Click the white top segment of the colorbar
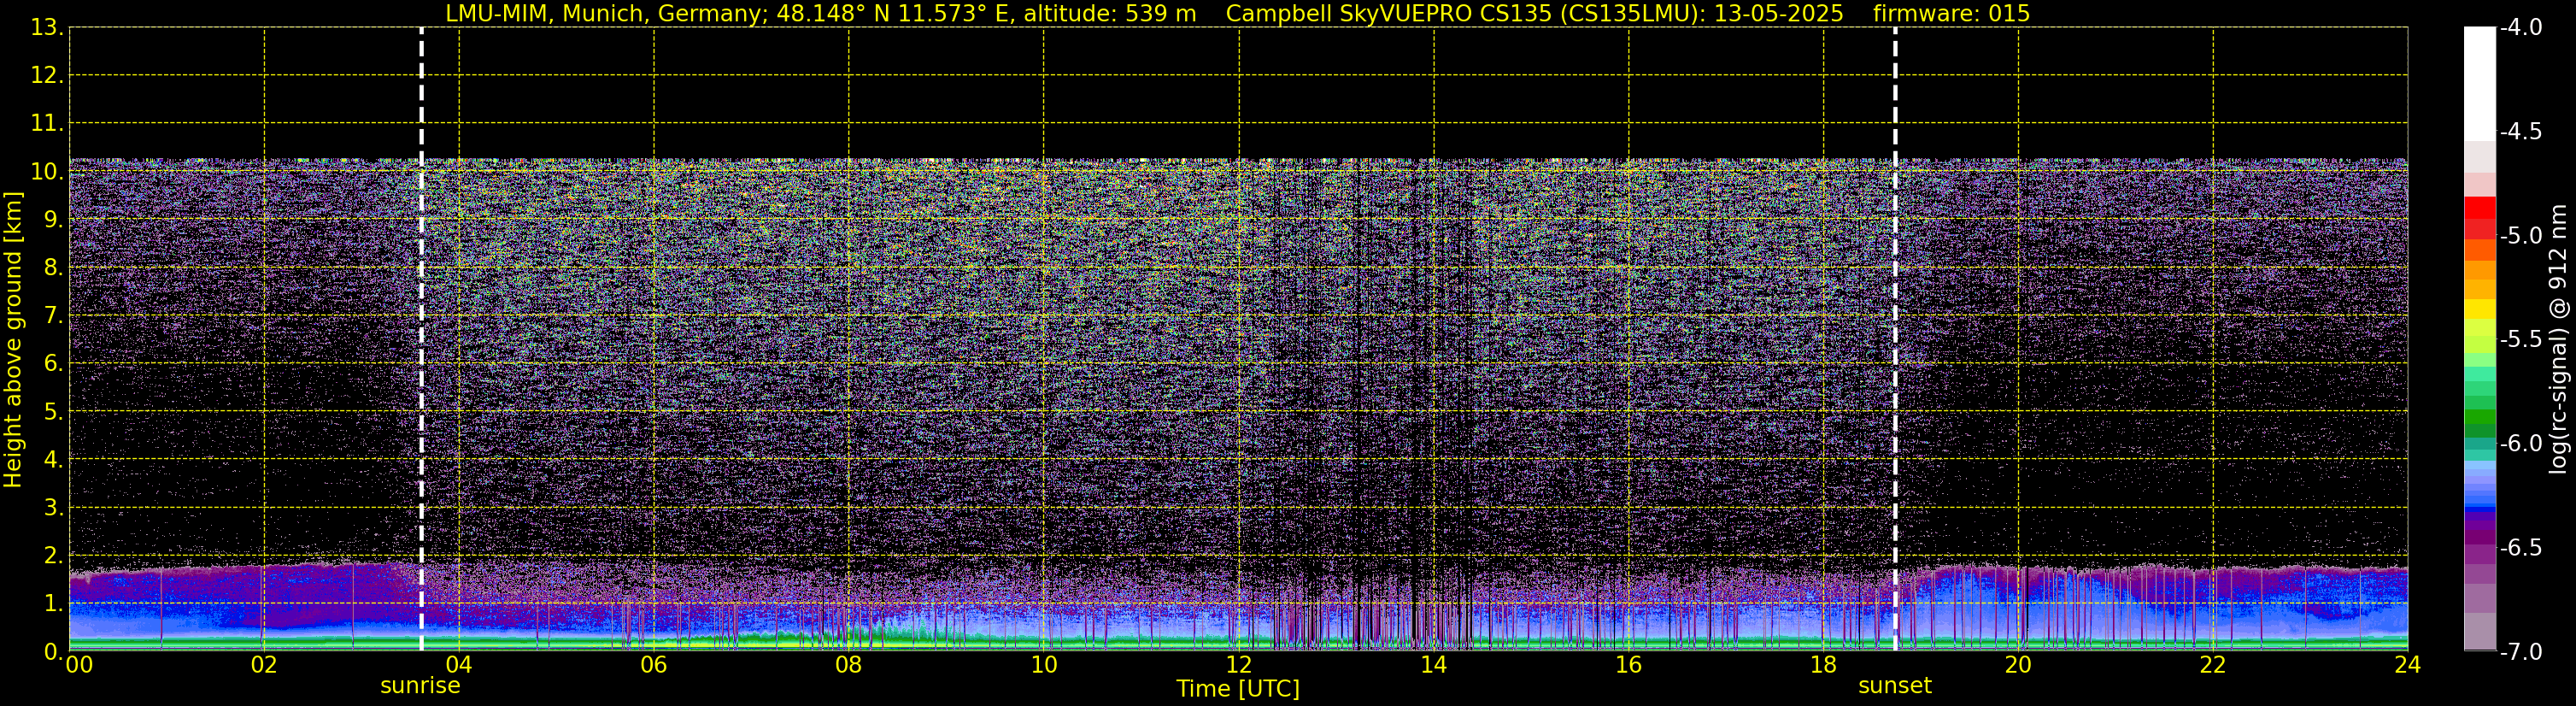Screen dimensions: 2576x706 pyautogui.click(x=2479, y=84)
